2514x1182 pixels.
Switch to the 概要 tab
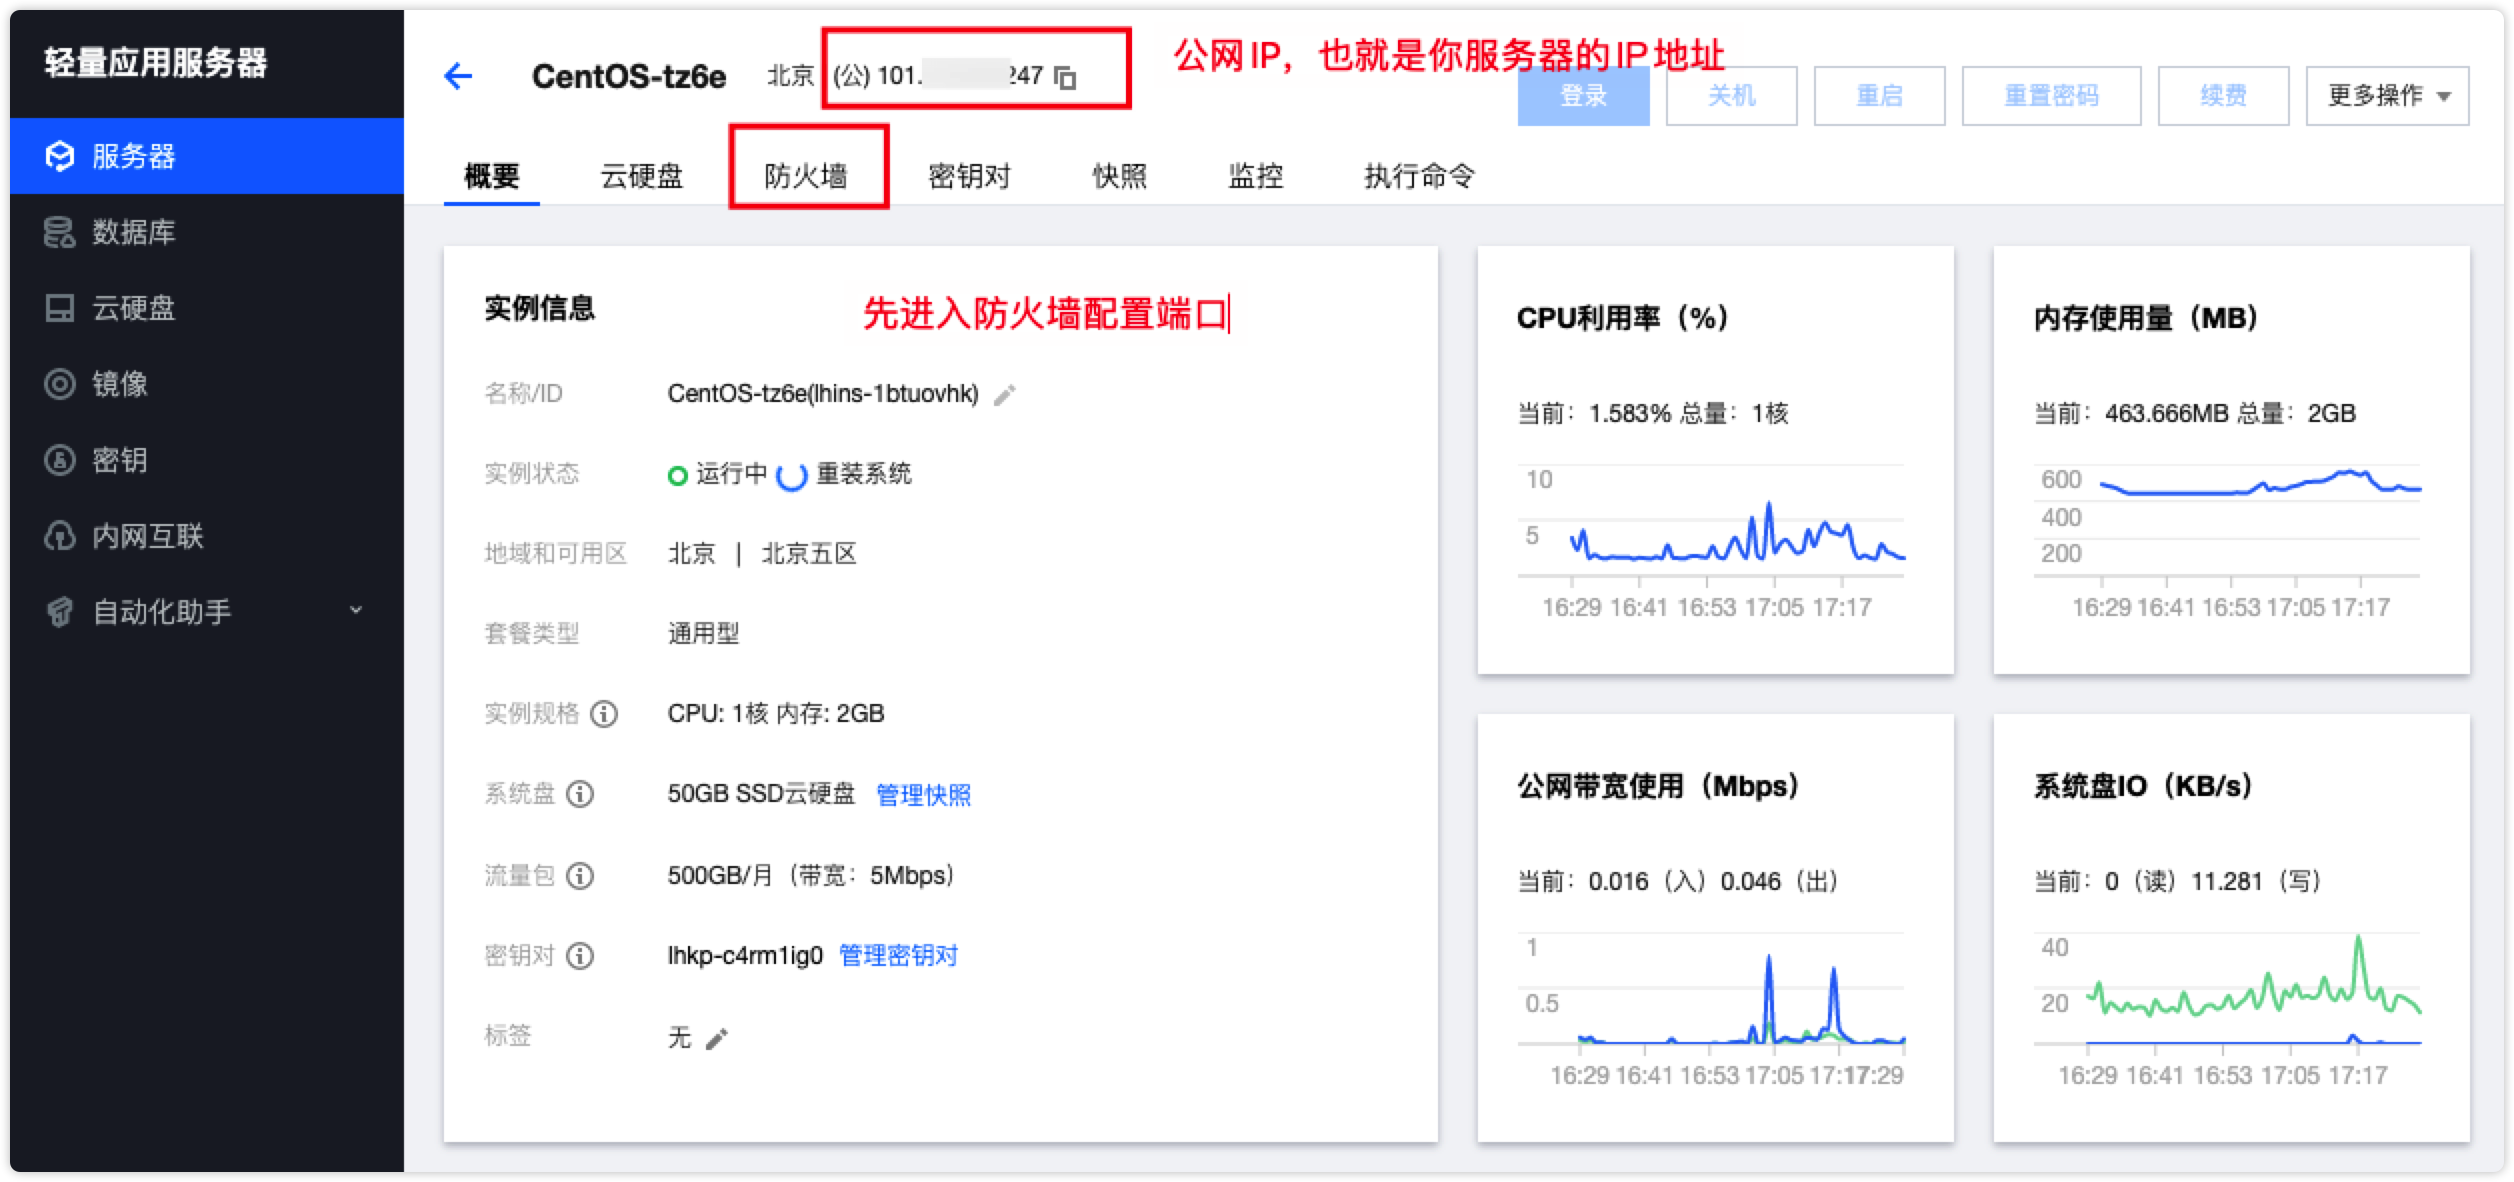492,176
